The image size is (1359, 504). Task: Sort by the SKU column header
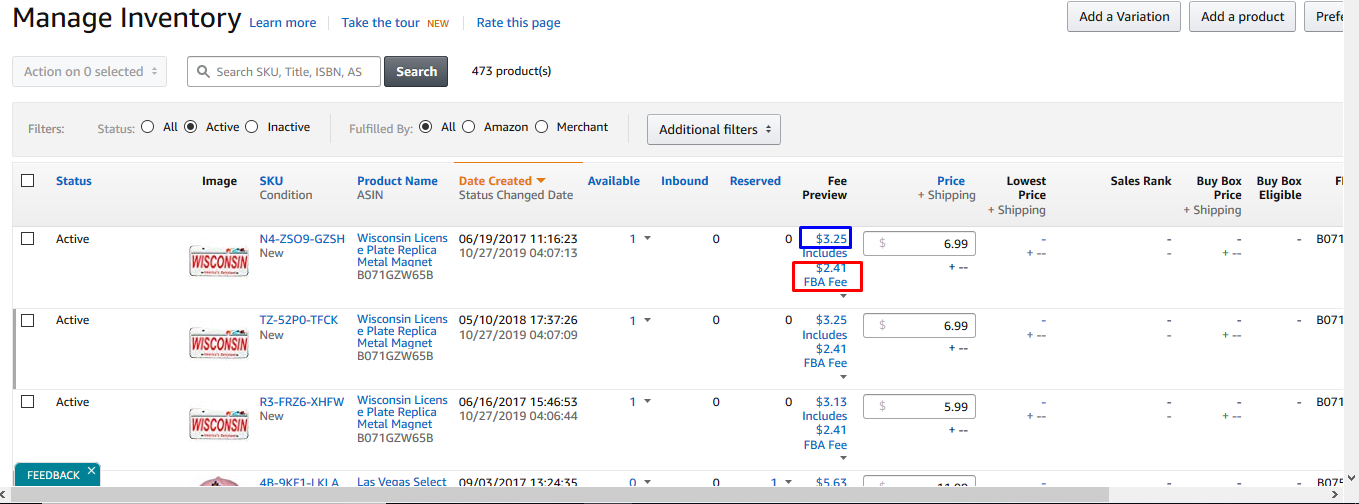tap(271, 181)
